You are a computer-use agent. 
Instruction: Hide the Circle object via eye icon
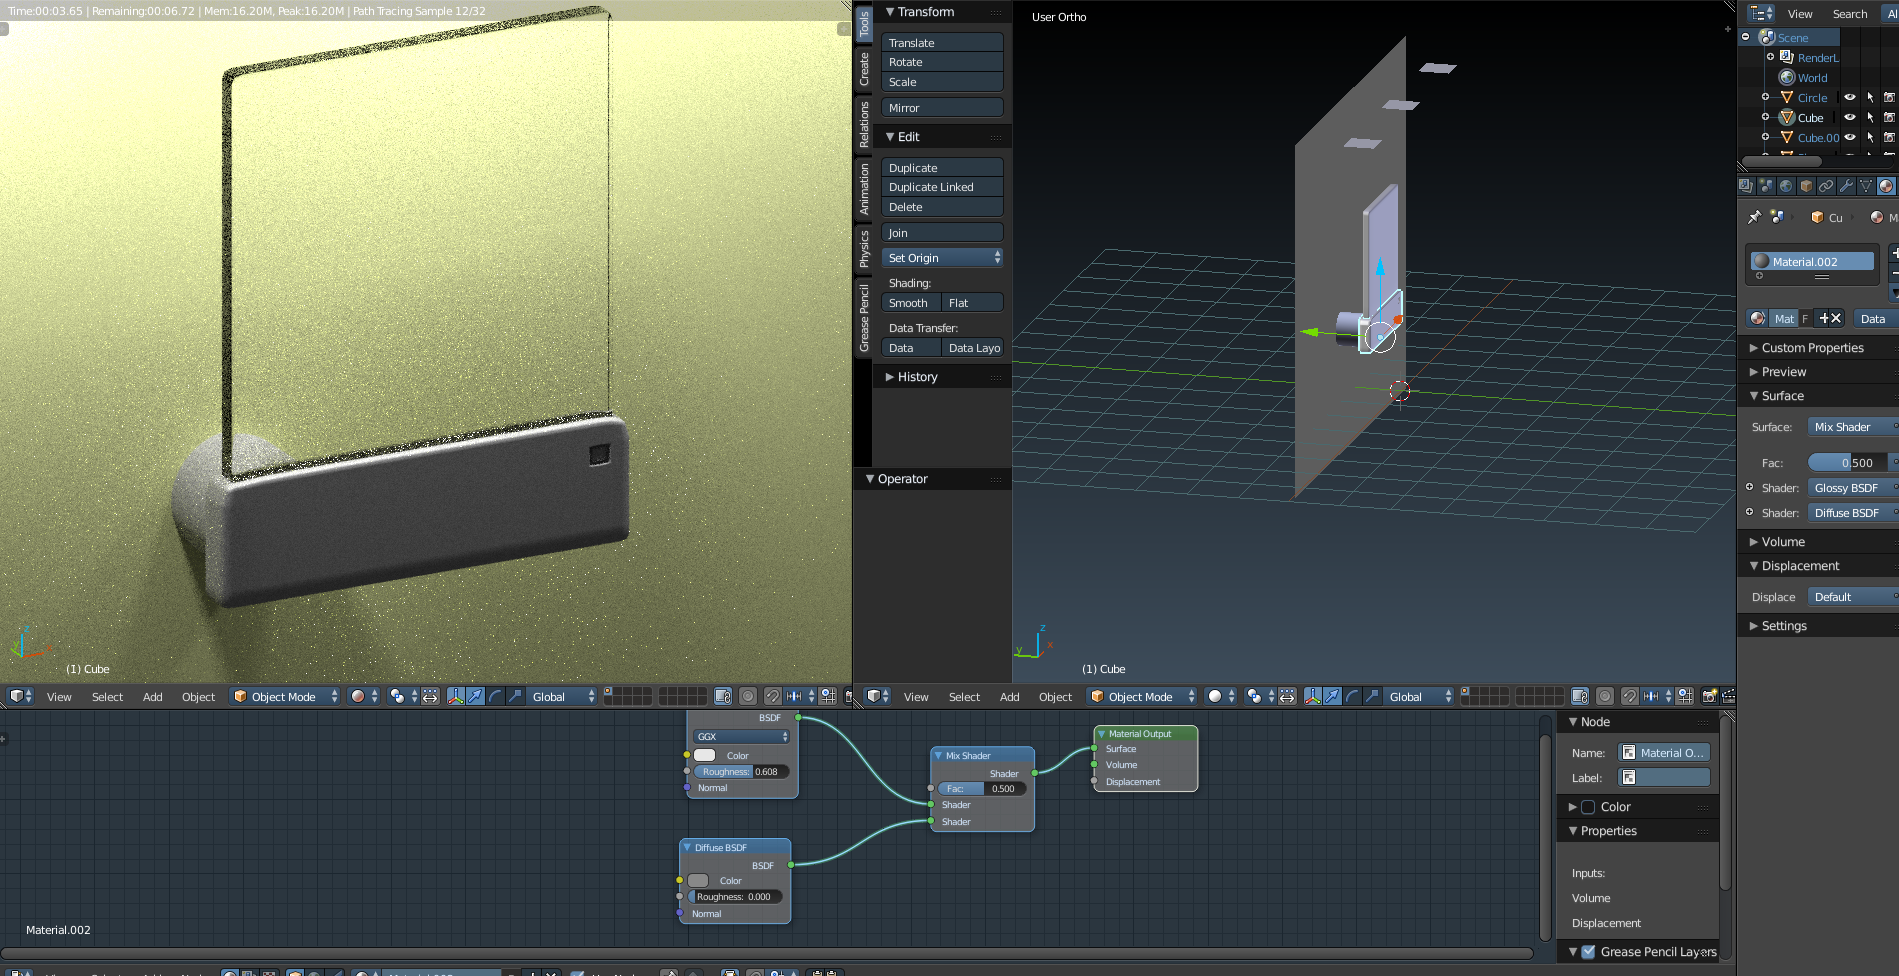(x=1850, y=98)
